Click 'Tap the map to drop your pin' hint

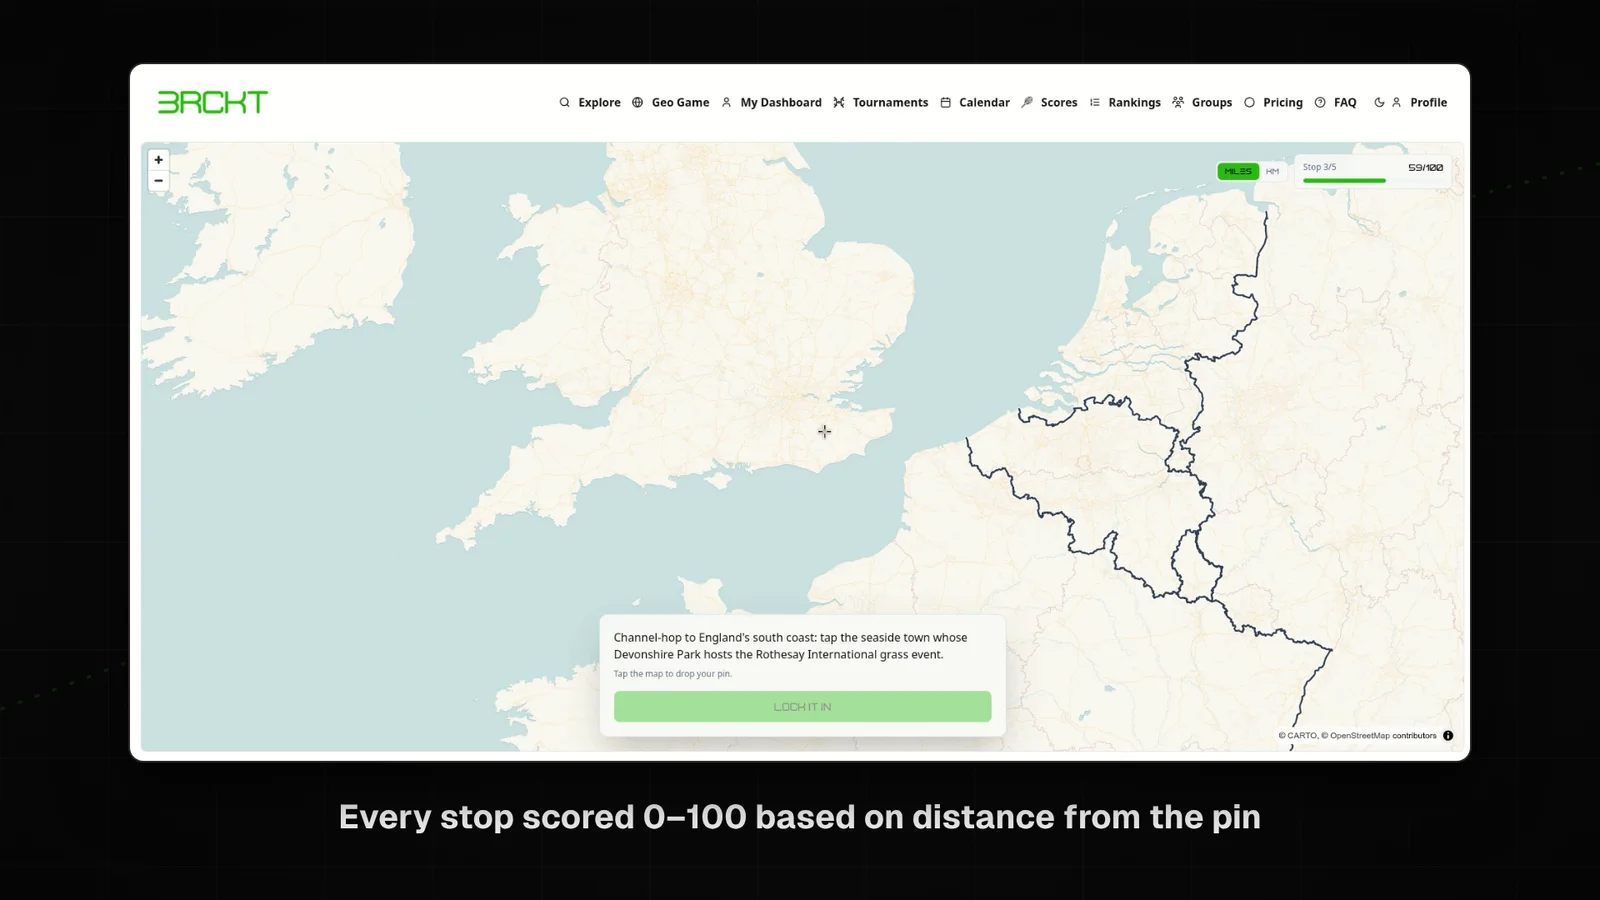tap(673, 674)
